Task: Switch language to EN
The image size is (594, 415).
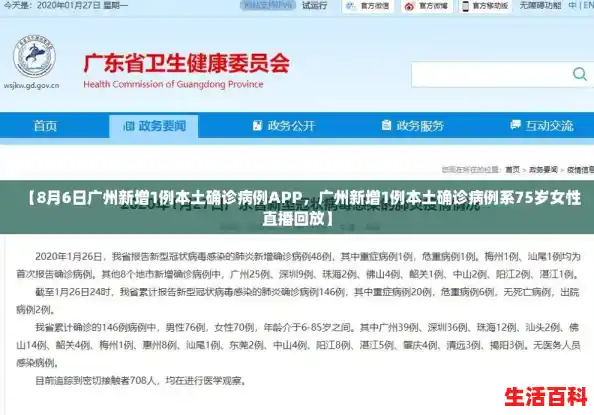Action: click(588, 6)
